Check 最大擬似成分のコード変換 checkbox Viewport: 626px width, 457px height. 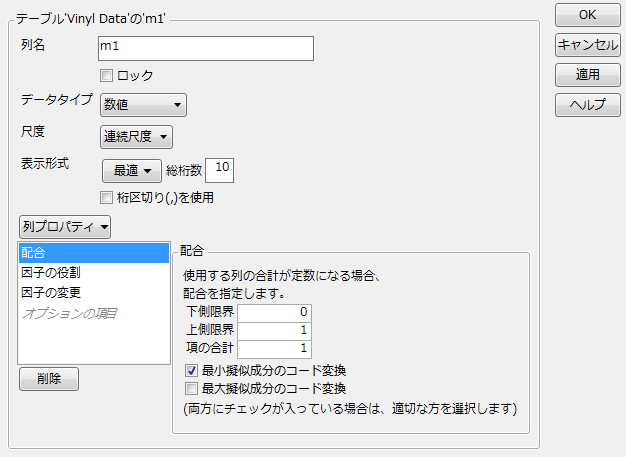tap(191, 388)
